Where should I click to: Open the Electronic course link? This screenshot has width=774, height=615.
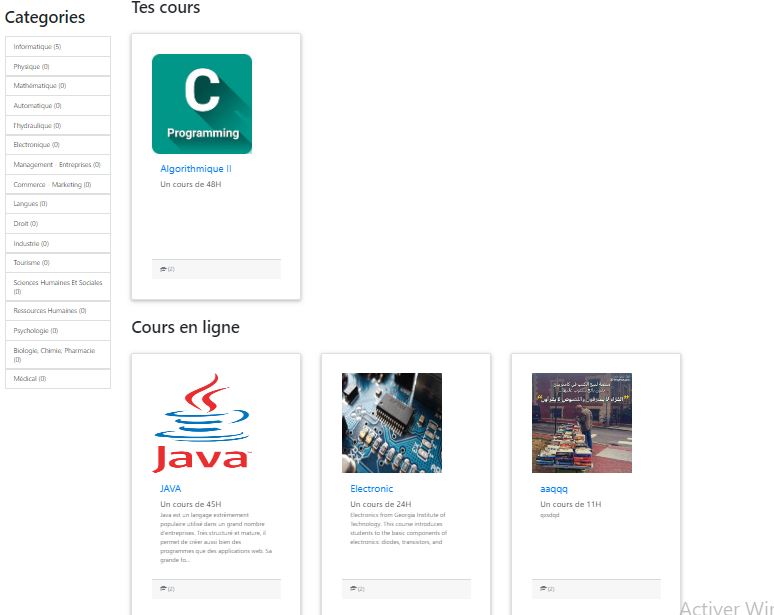click(372, 489)
